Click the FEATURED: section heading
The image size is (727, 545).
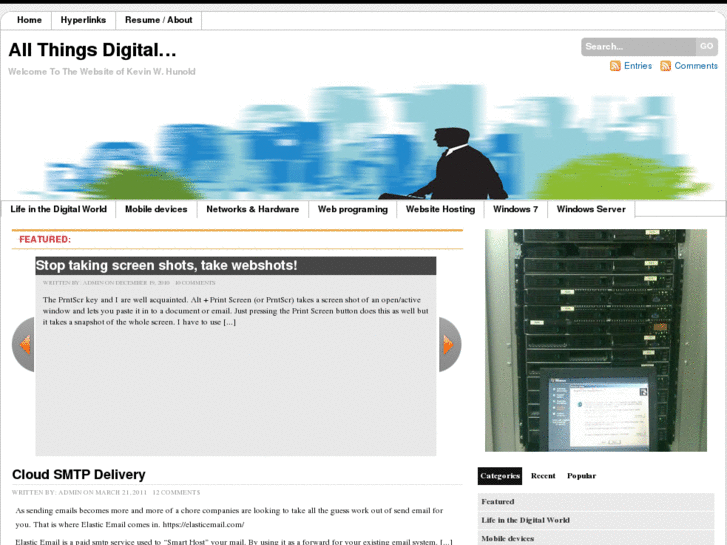pos(45,239)
